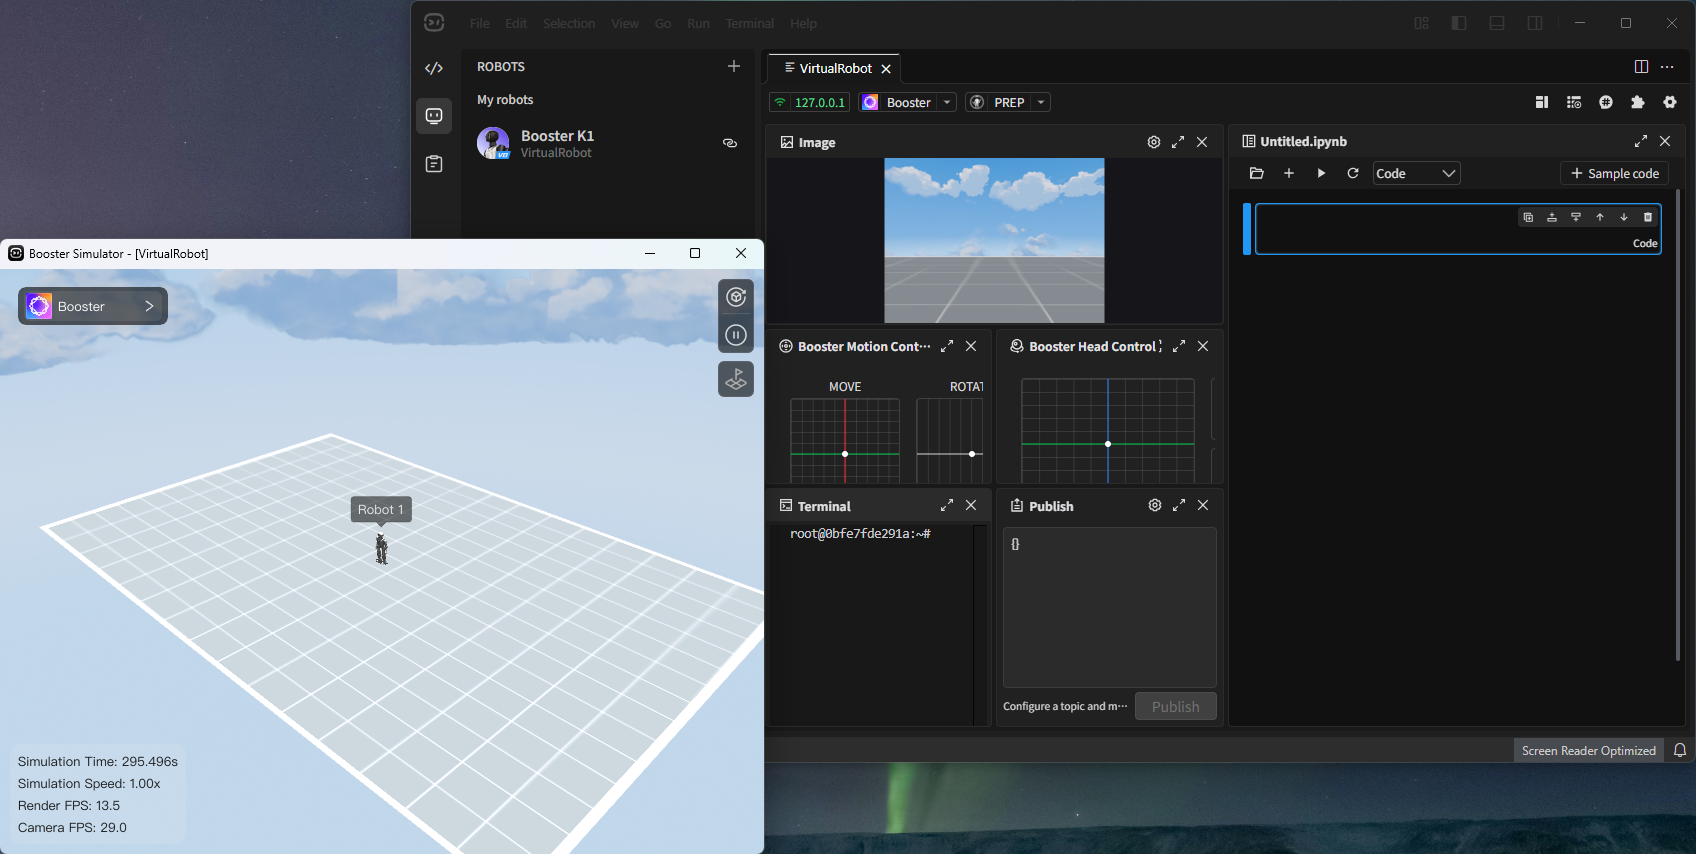This screenshot has width=1696, height=854.
Task: Open the Selection menu
Action: coord(569,23)
